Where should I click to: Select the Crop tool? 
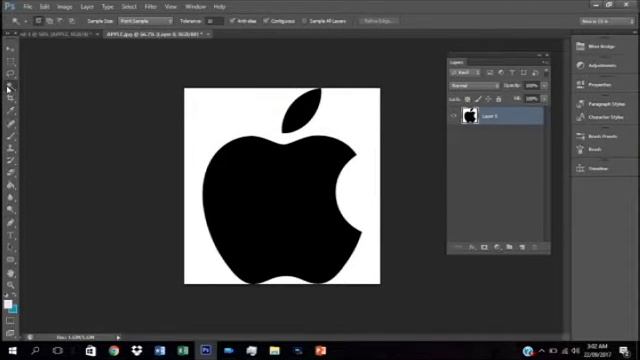pos(10,98)
